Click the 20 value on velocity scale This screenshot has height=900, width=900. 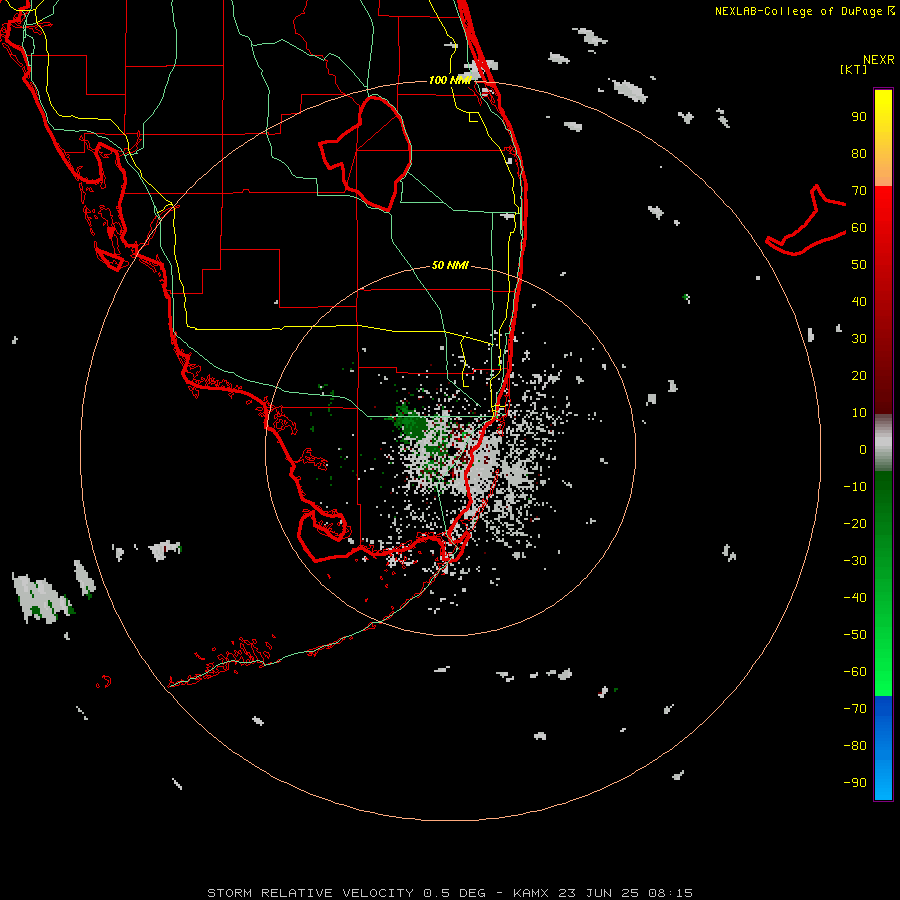pos(859,376)
